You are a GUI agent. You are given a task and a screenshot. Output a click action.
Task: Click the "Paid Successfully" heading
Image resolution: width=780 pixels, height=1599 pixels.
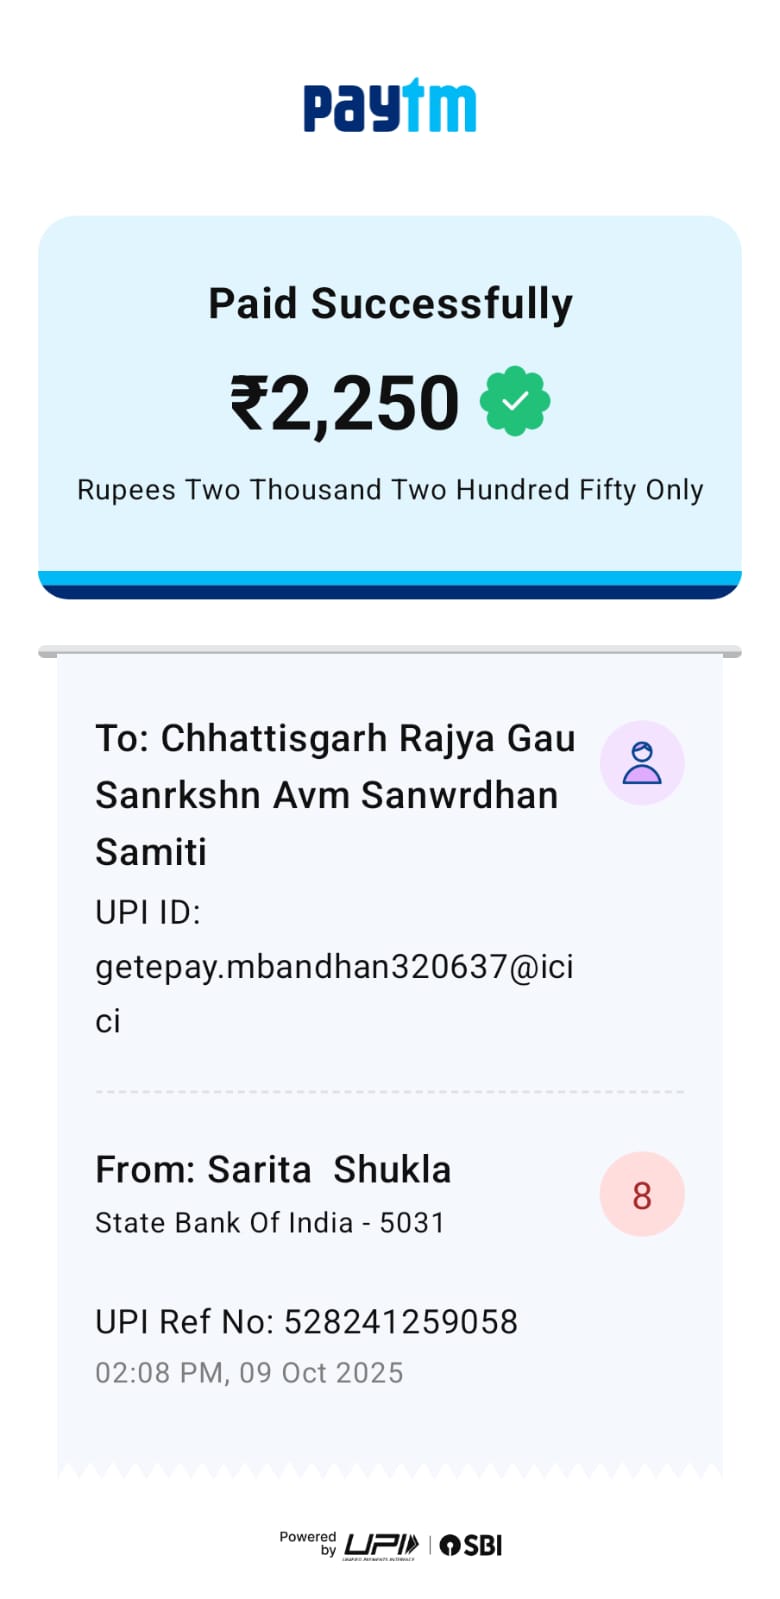[390, 303]
